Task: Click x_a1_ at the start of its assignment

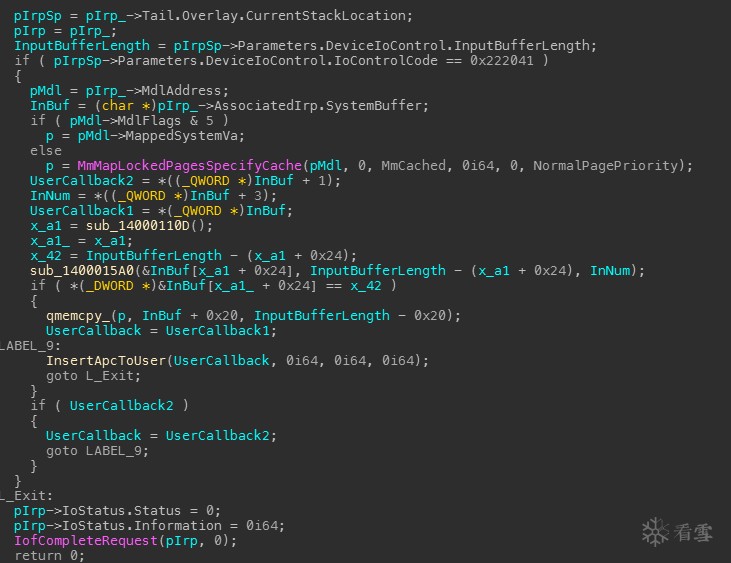Action: [x=50, y=241]
